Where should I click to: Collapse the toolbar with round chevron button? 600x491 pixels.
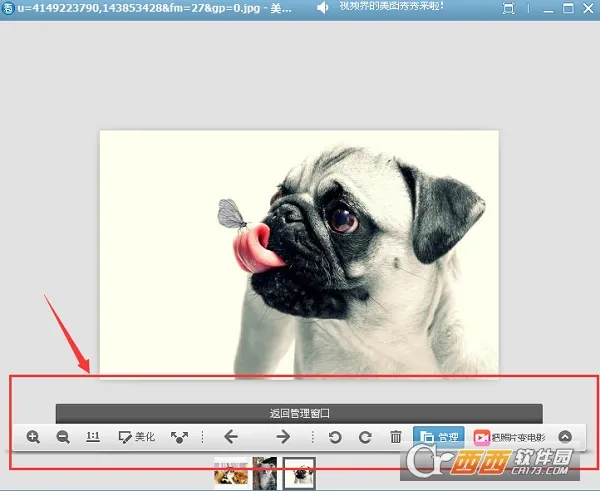point(565,437)
